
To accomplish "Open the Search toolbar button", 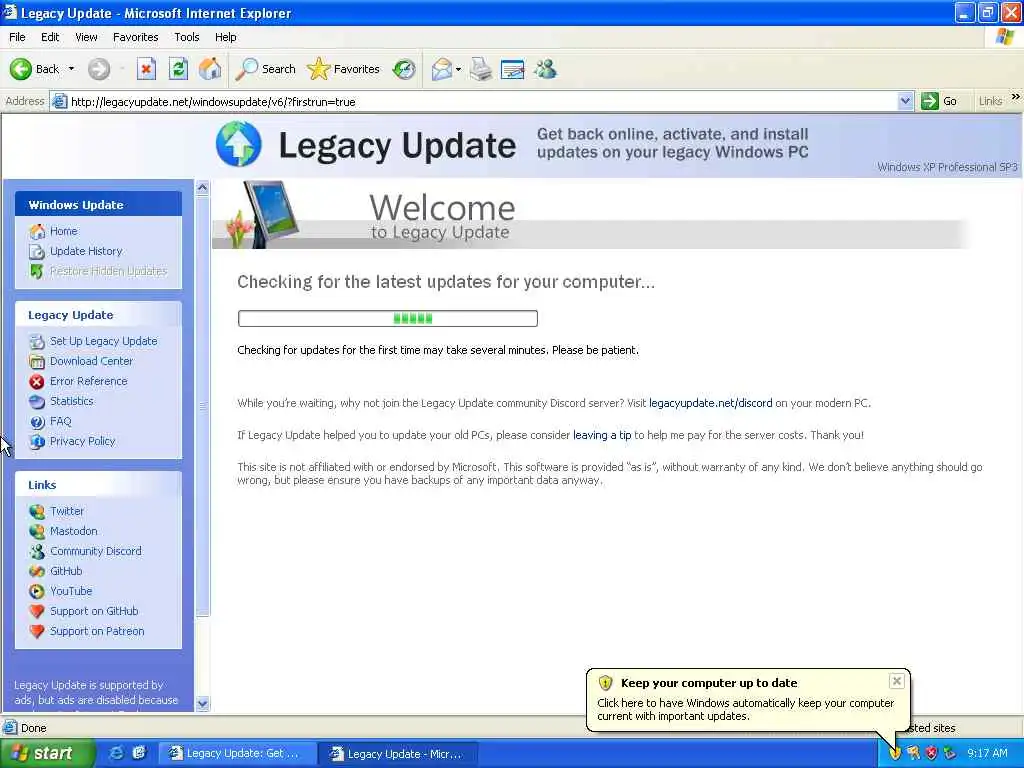I will coord(265,69).
